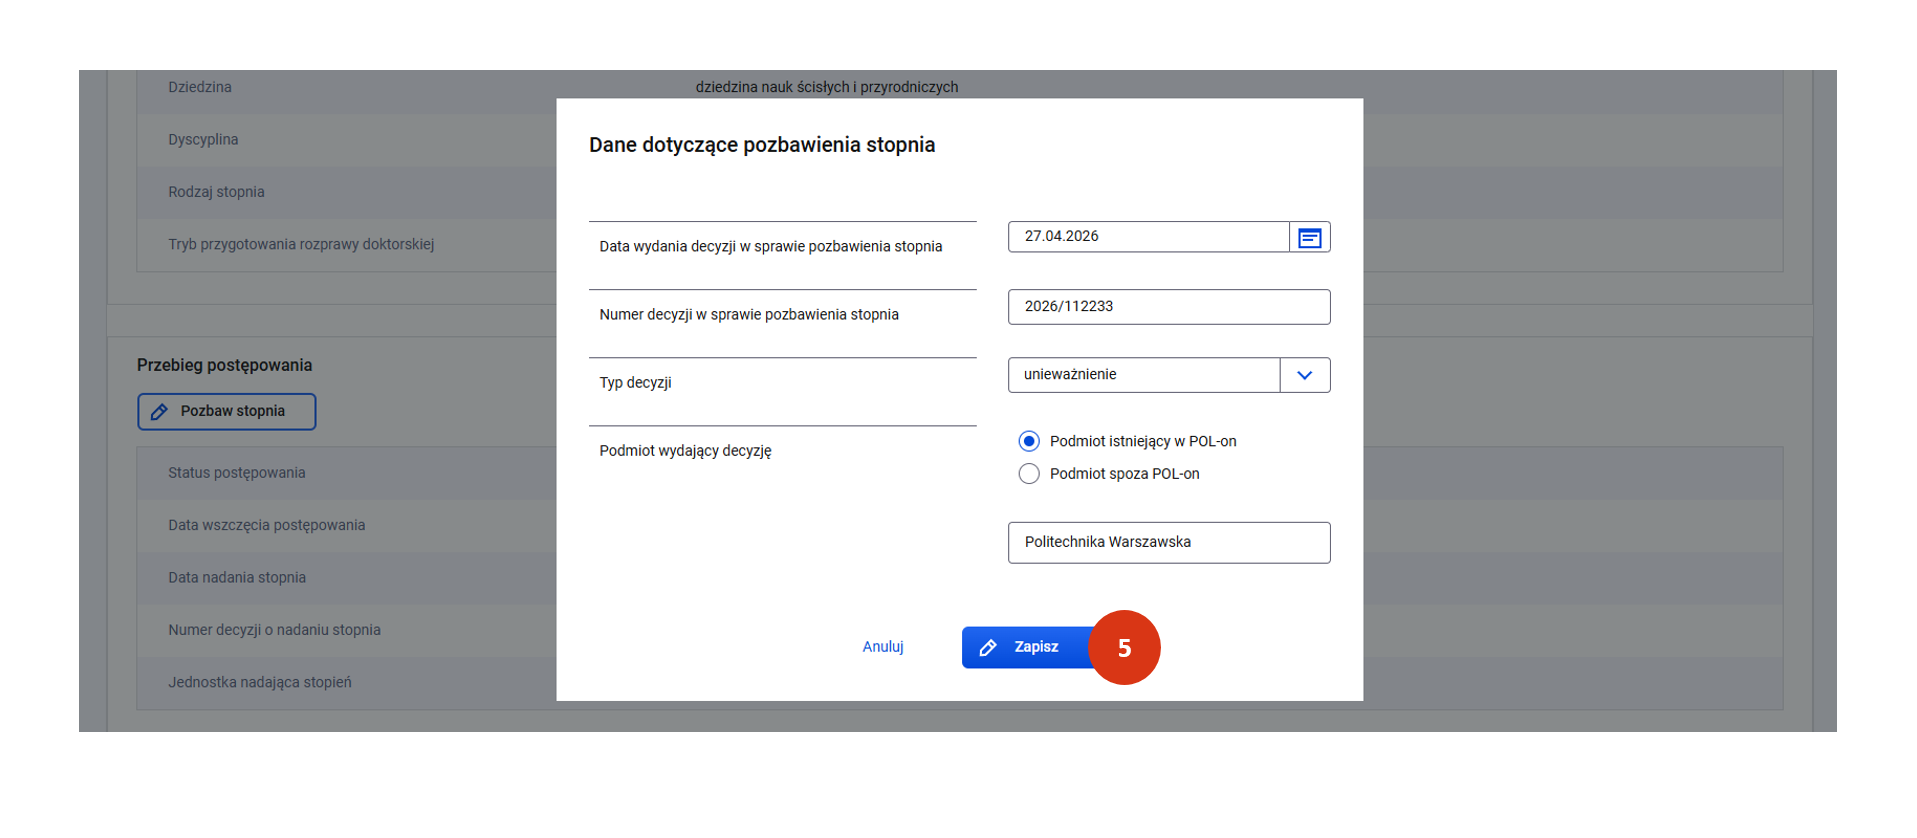
Task: Expand the Typ decyzji dropdown arrow
Action: pyautogui.click(x=1304, y=375)
